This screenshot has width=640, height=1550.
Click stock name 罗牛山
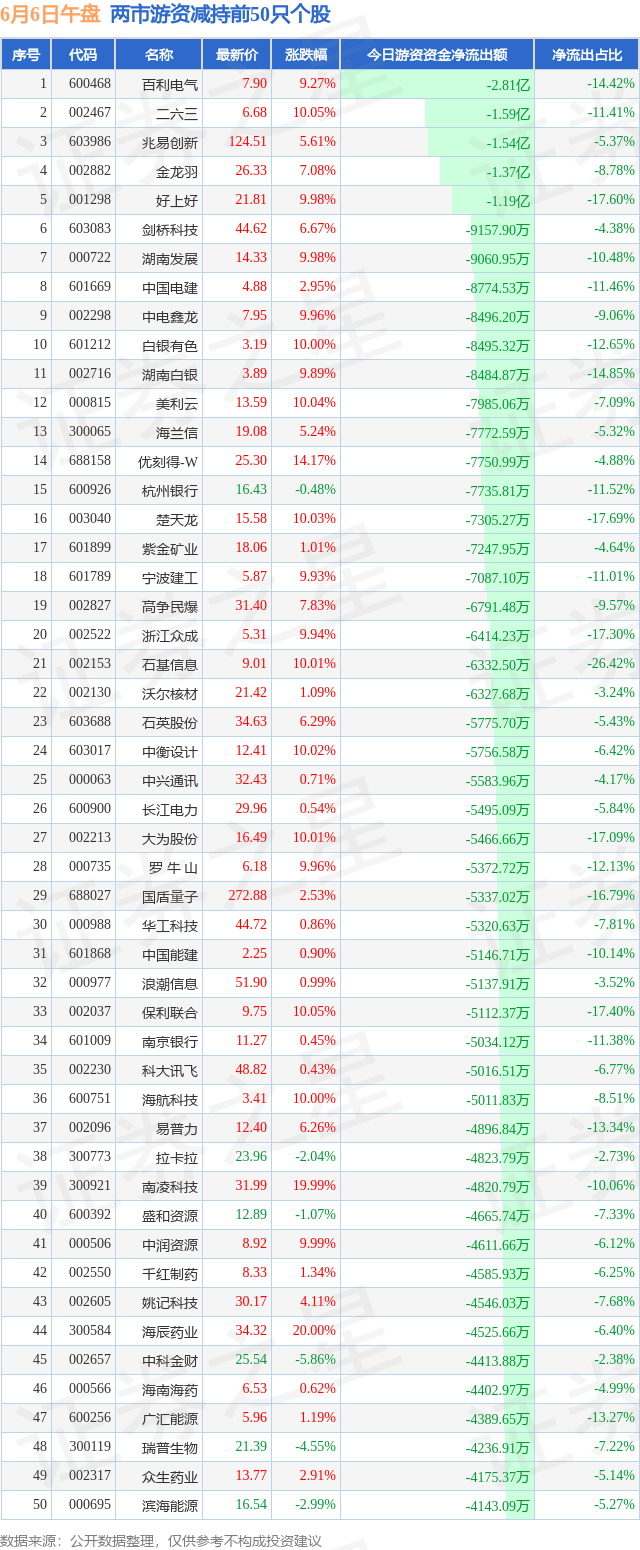(174, 867)
